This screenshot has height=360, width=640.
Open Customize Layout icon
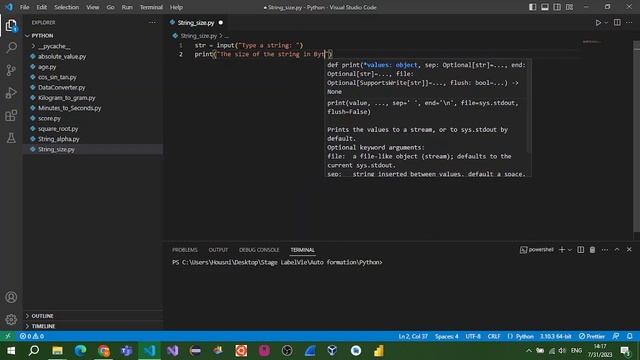569,7
